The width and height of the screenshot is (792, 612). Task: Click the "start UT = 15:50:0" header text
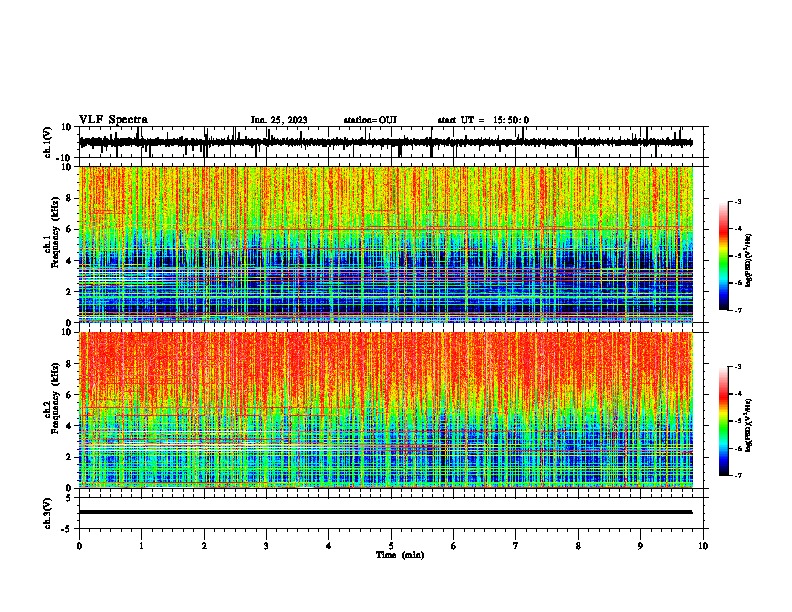[483, 120]
